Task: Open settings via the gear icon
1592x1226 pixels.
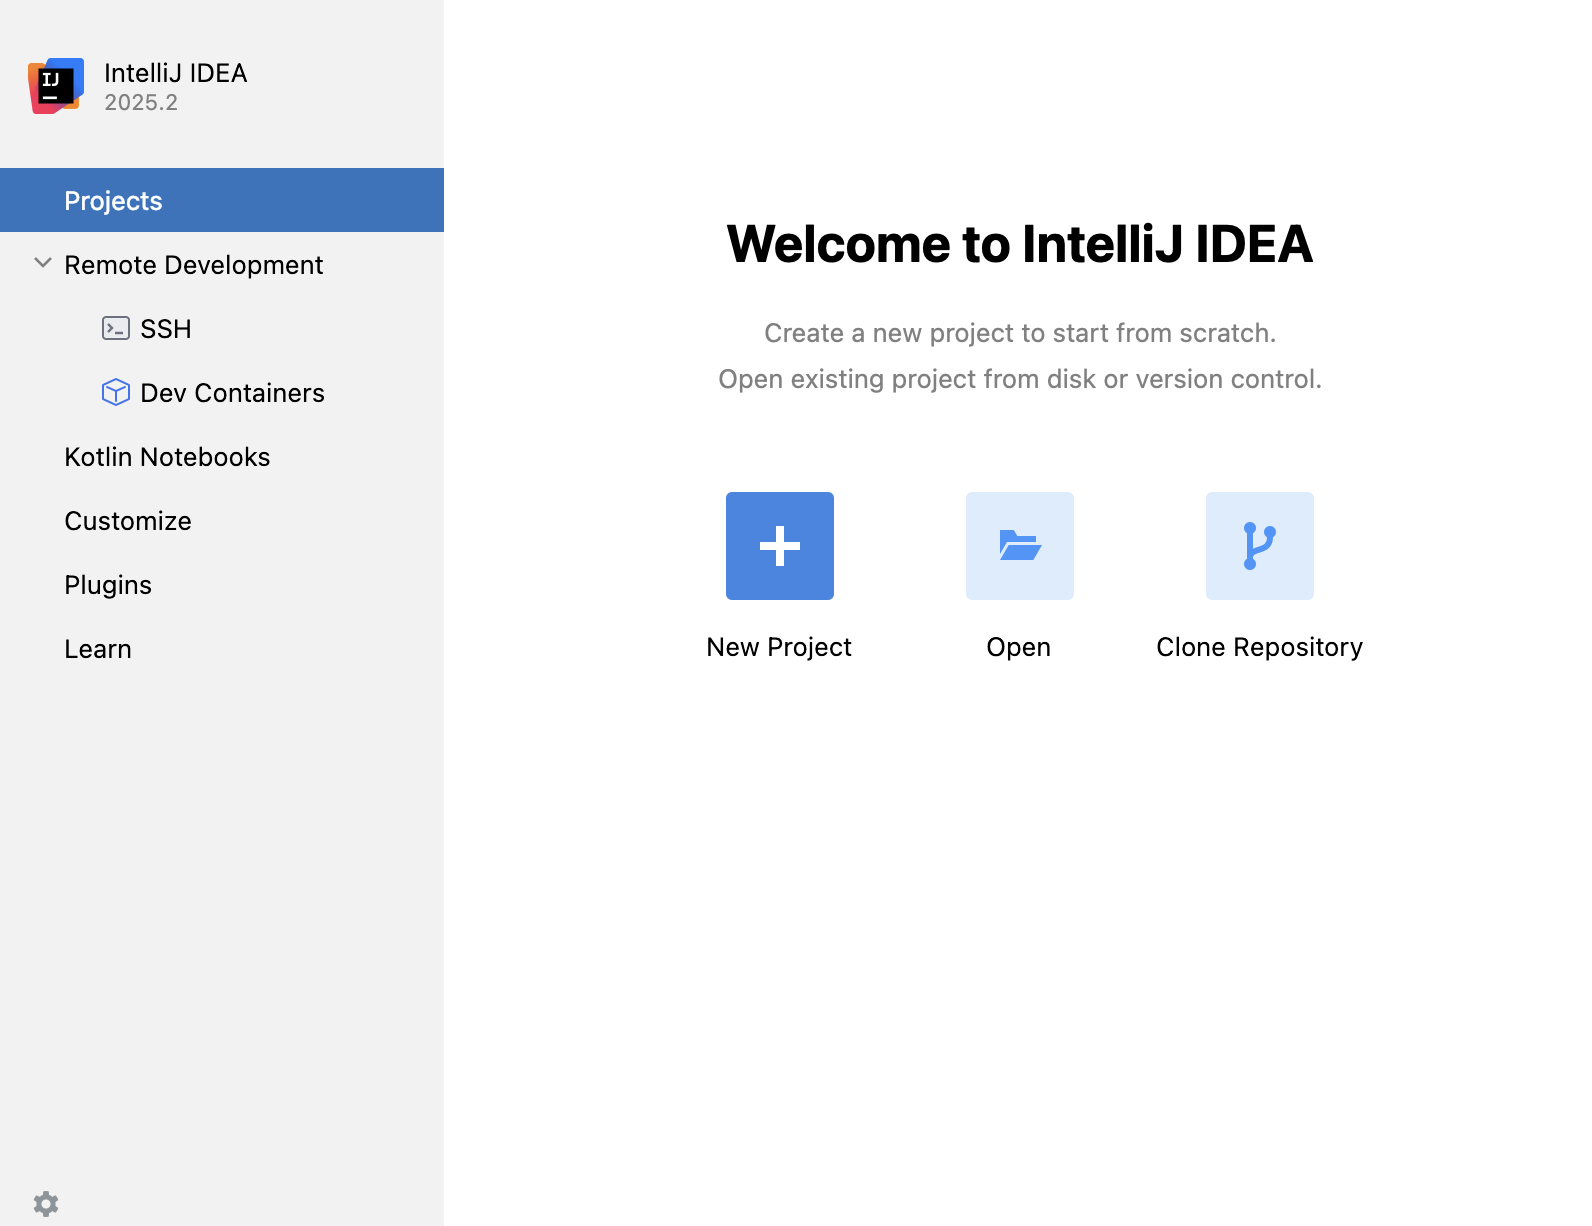Action: tap(46, 1203)
